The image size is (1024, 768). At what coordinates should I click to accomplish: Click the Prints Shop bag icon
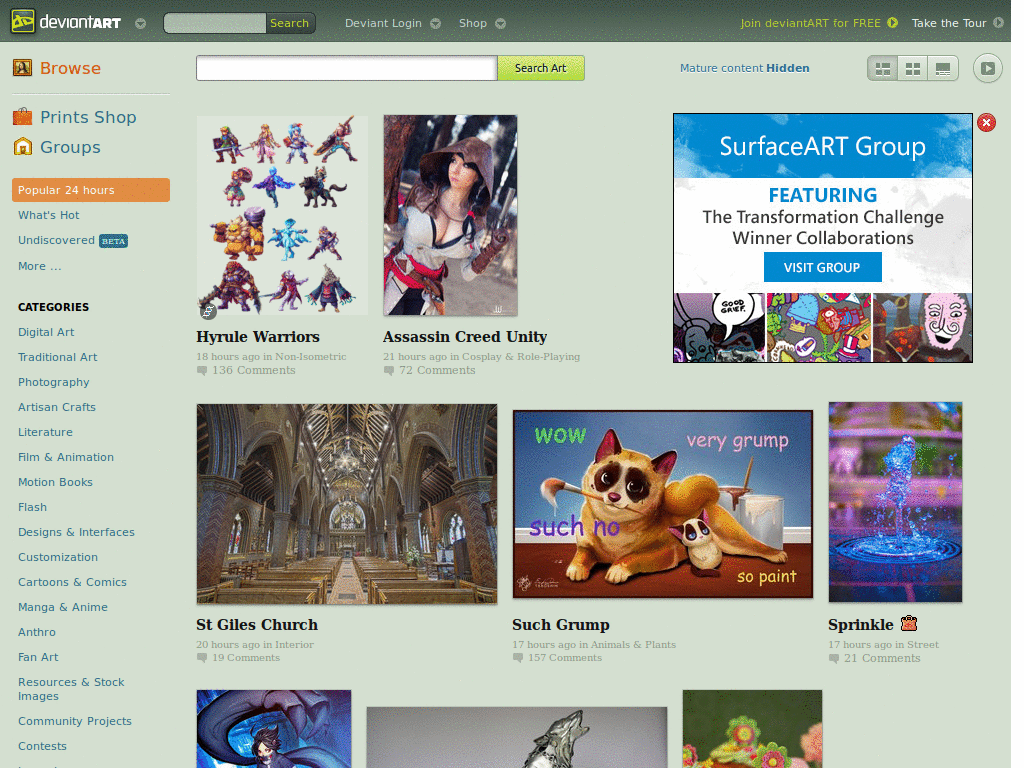point(22,116)
